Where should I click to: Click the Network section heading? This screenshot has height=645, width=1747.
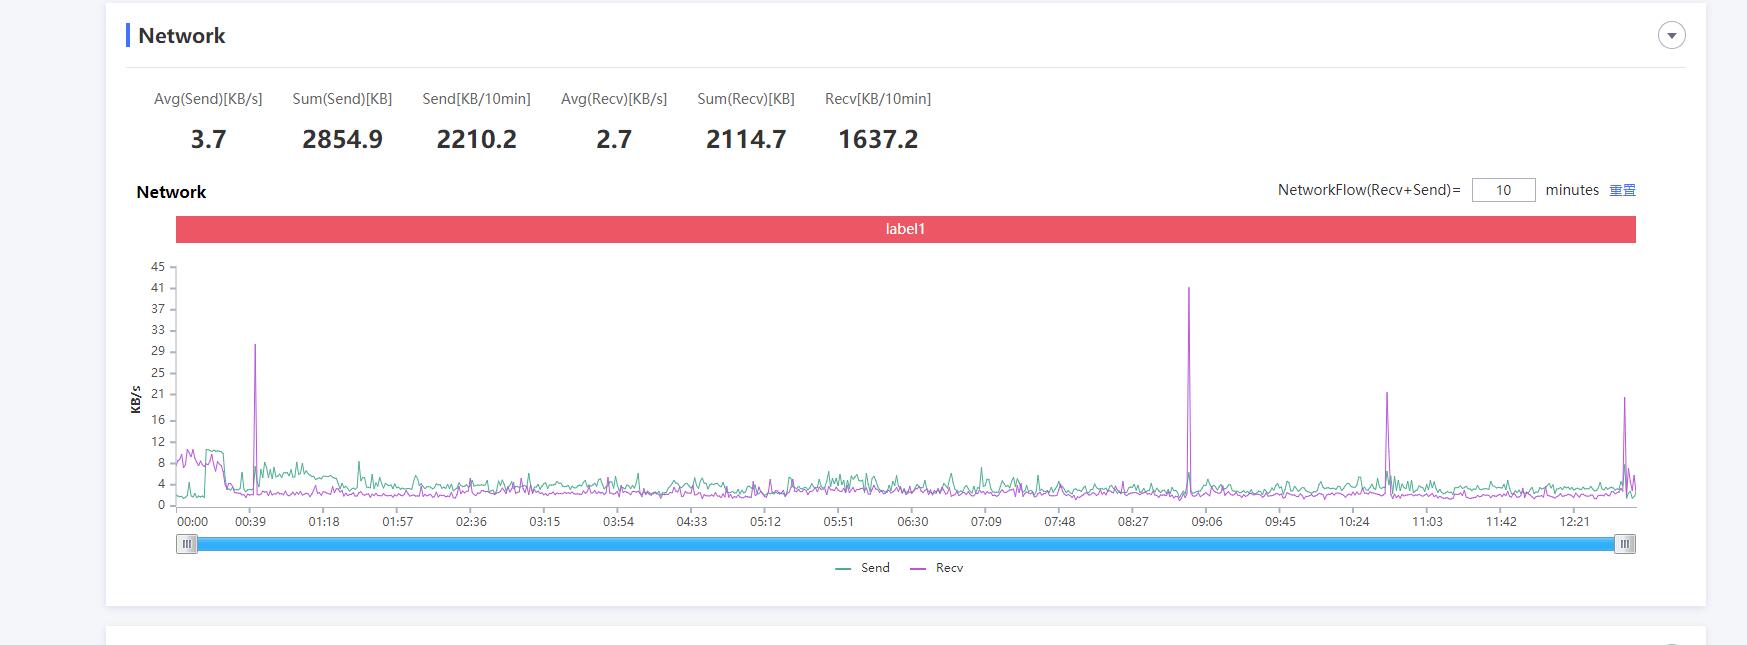pyautogui.click(x=181, y=36)
